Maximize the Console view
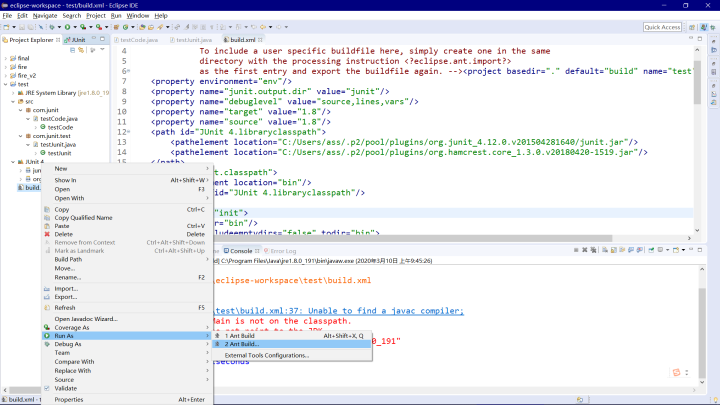This screenshot has width=720, height=405. (x=700, y=250)
